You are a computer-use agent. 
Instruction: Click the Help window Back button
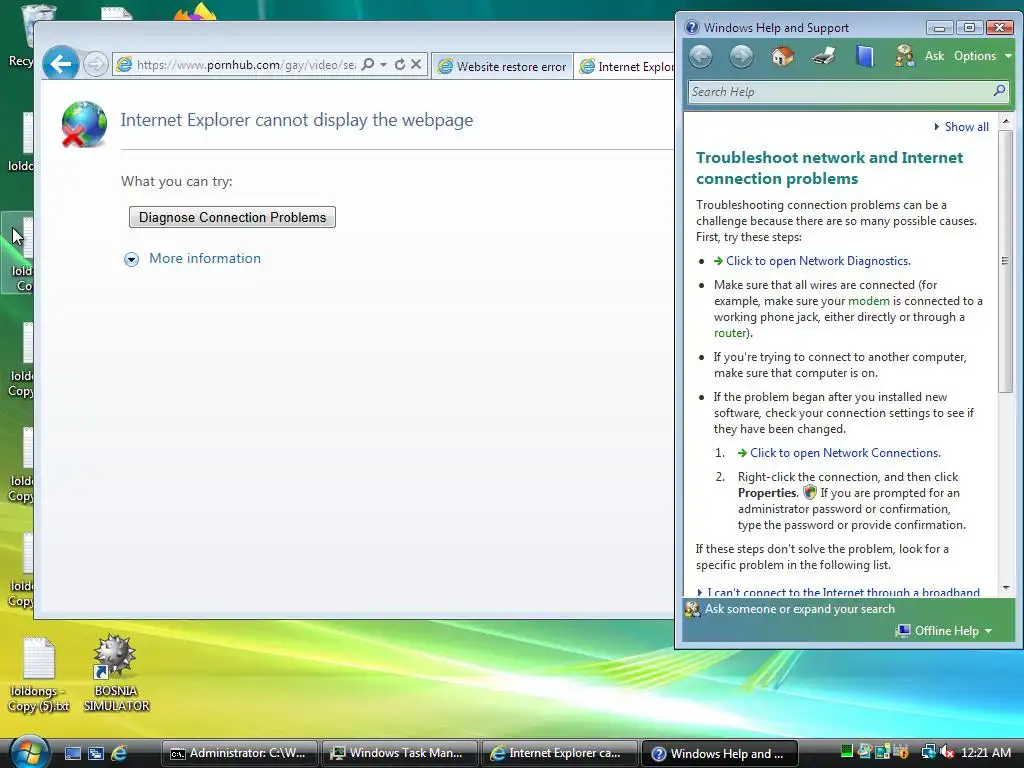coord(701,56)
